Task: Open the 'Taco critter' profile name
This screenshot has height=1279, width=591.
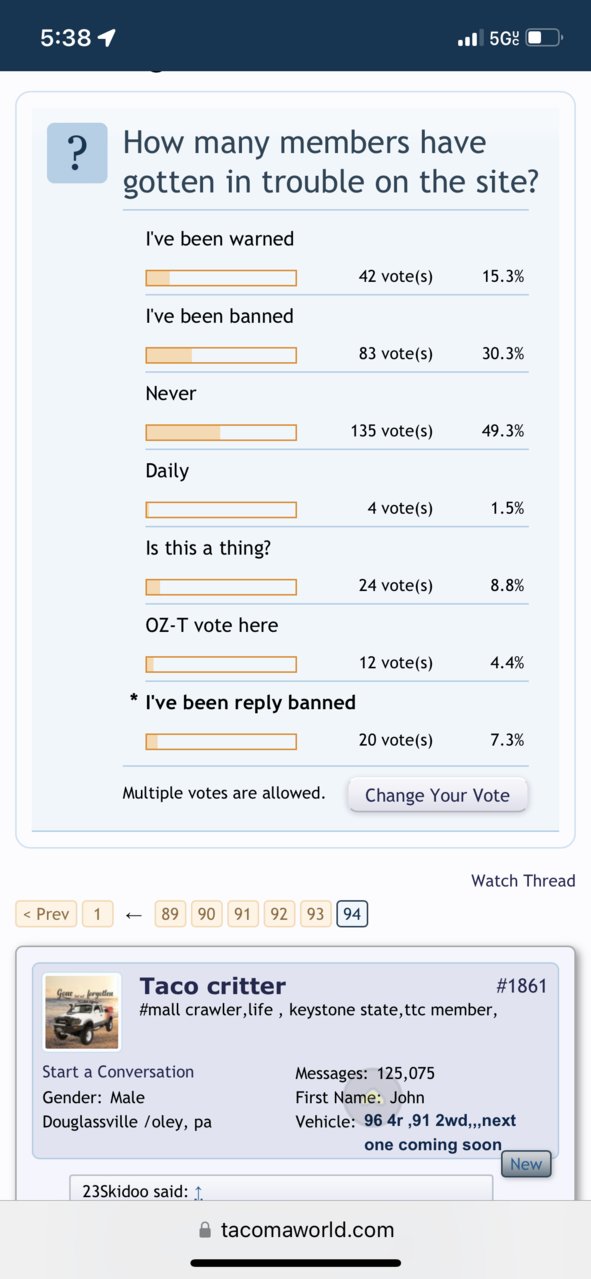Action: coord(213,986)
